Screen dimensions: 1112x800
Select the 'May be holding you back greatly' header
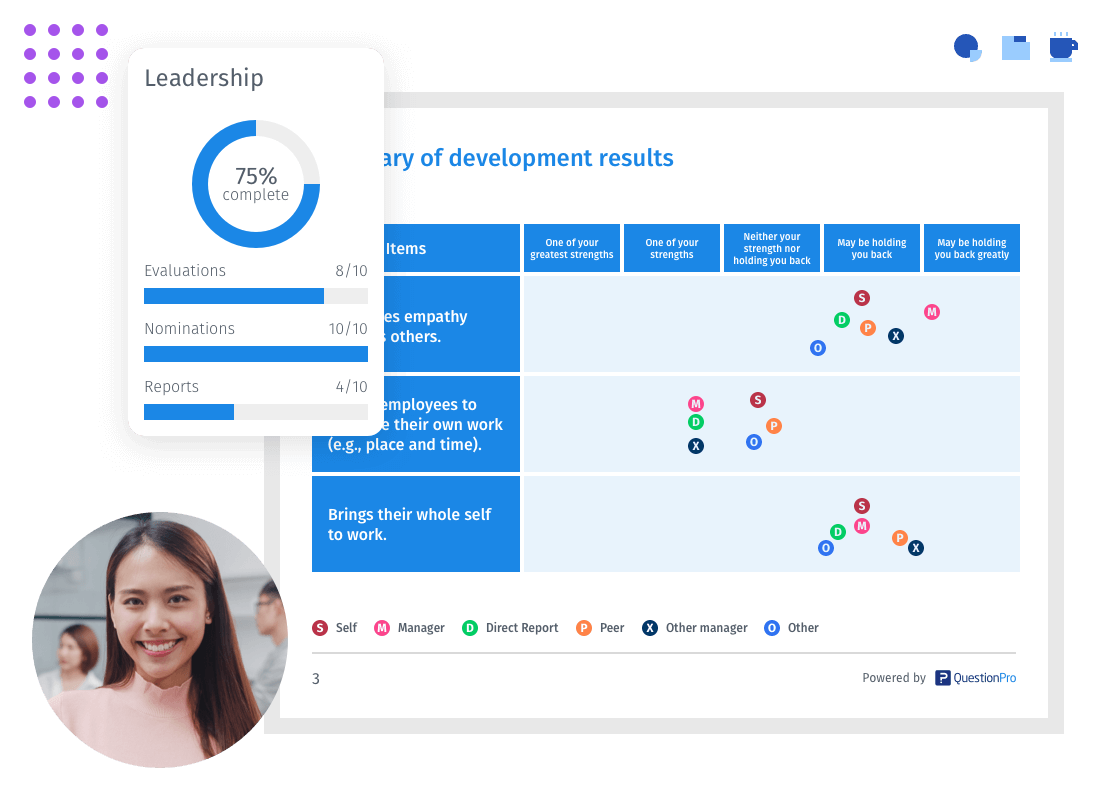971,248
